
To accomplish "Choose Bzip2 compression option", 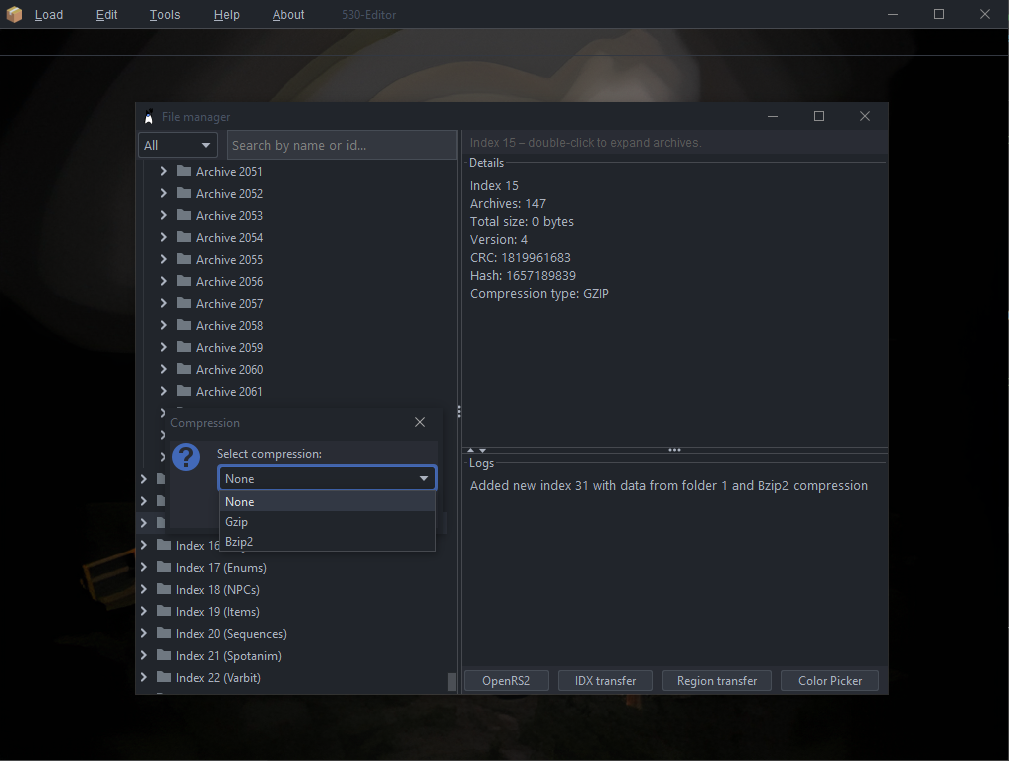I will [239, 542].
